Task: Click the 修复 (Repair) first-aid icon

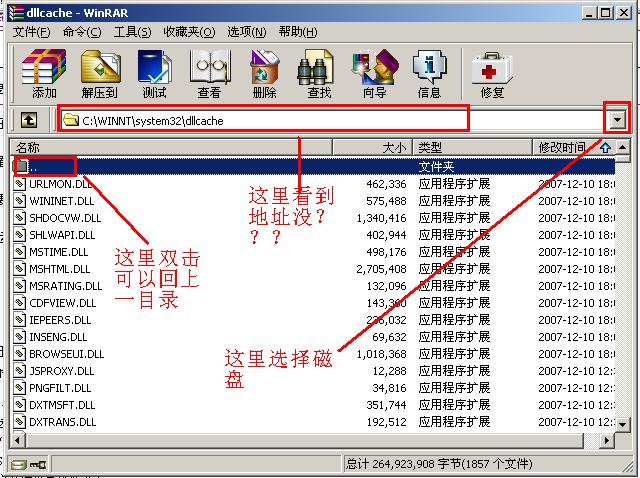Action: [x=492, y=73]
